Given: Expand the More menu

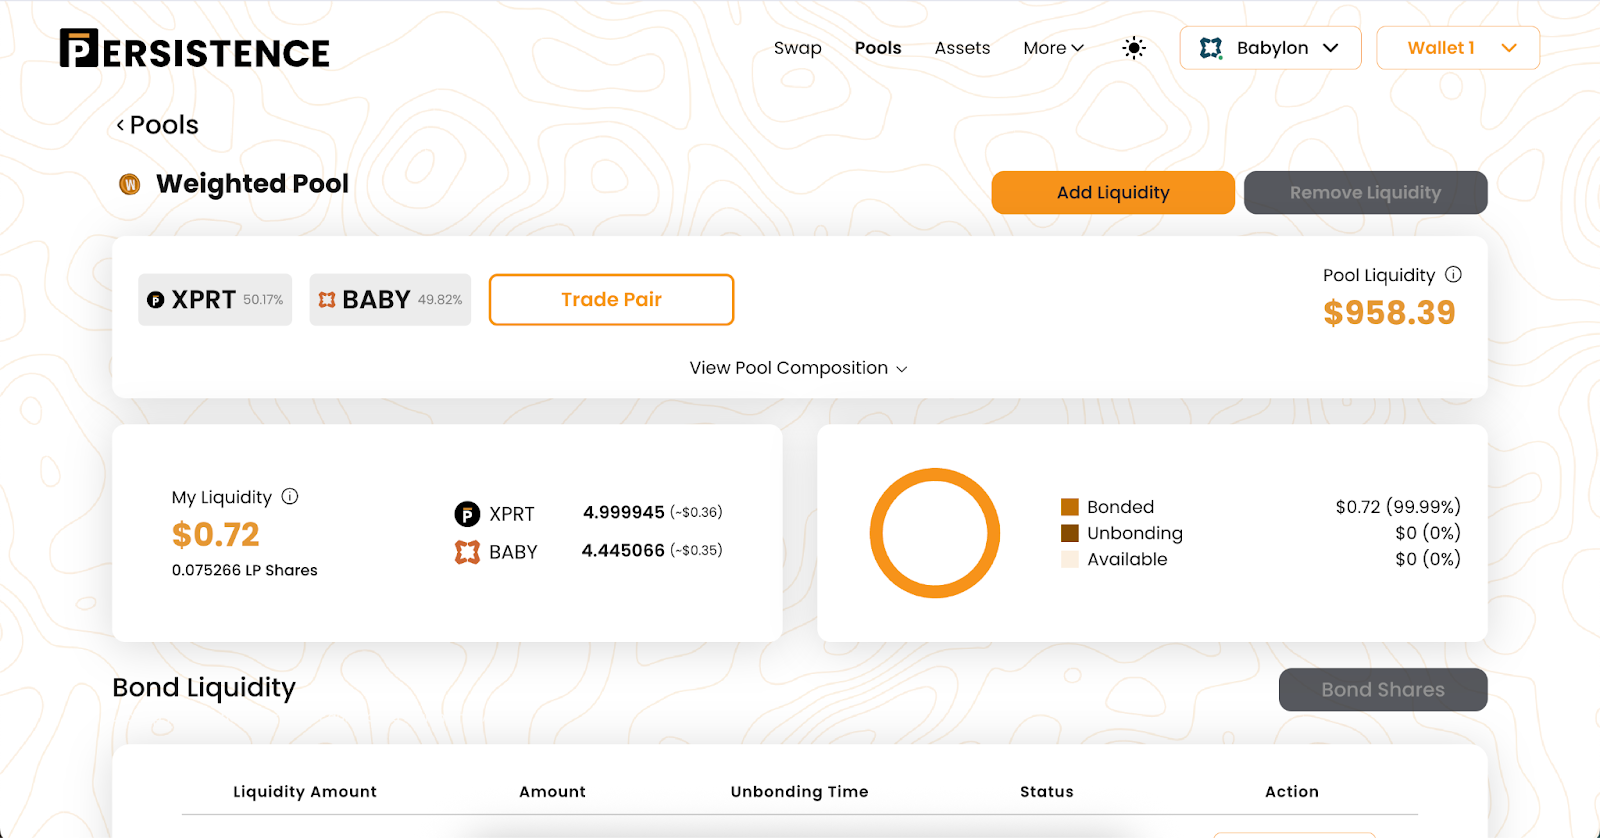Looking at the screenshot, I should pos(1053,48).
